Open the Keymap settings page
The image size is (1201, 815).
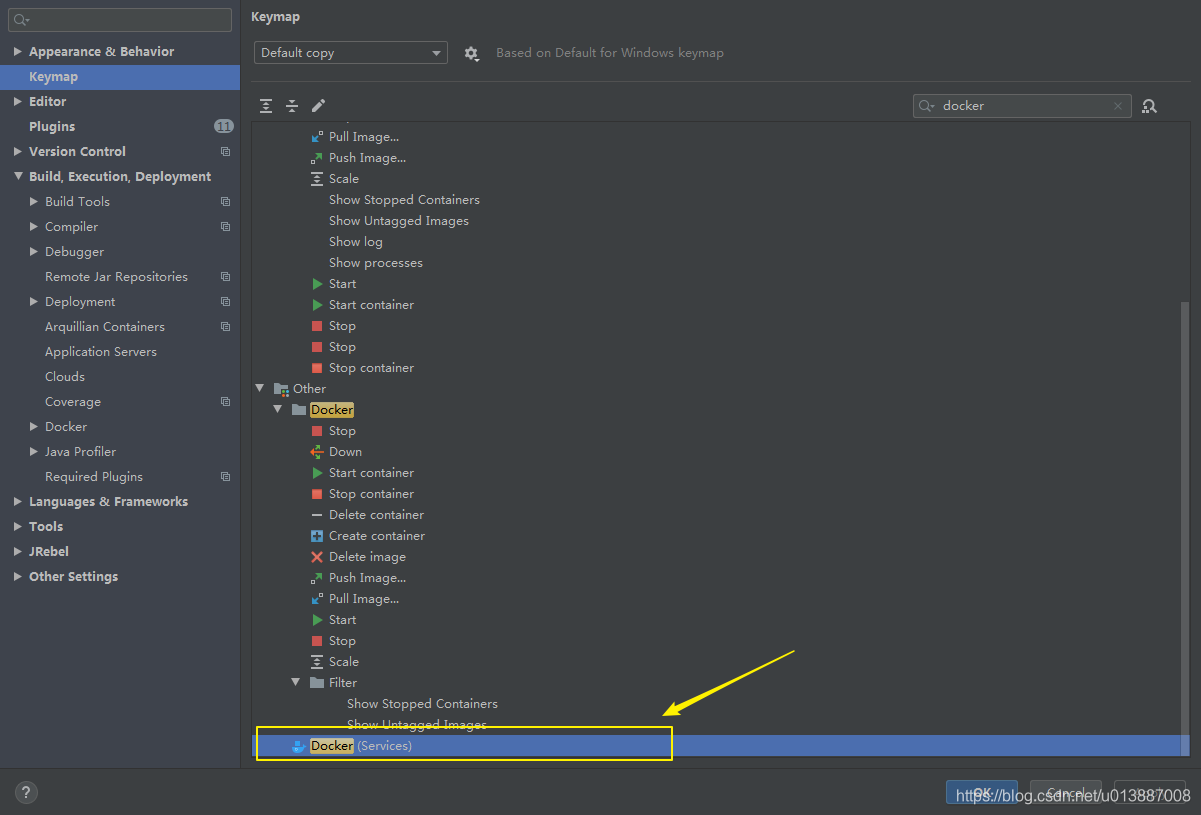click(120, 77)
